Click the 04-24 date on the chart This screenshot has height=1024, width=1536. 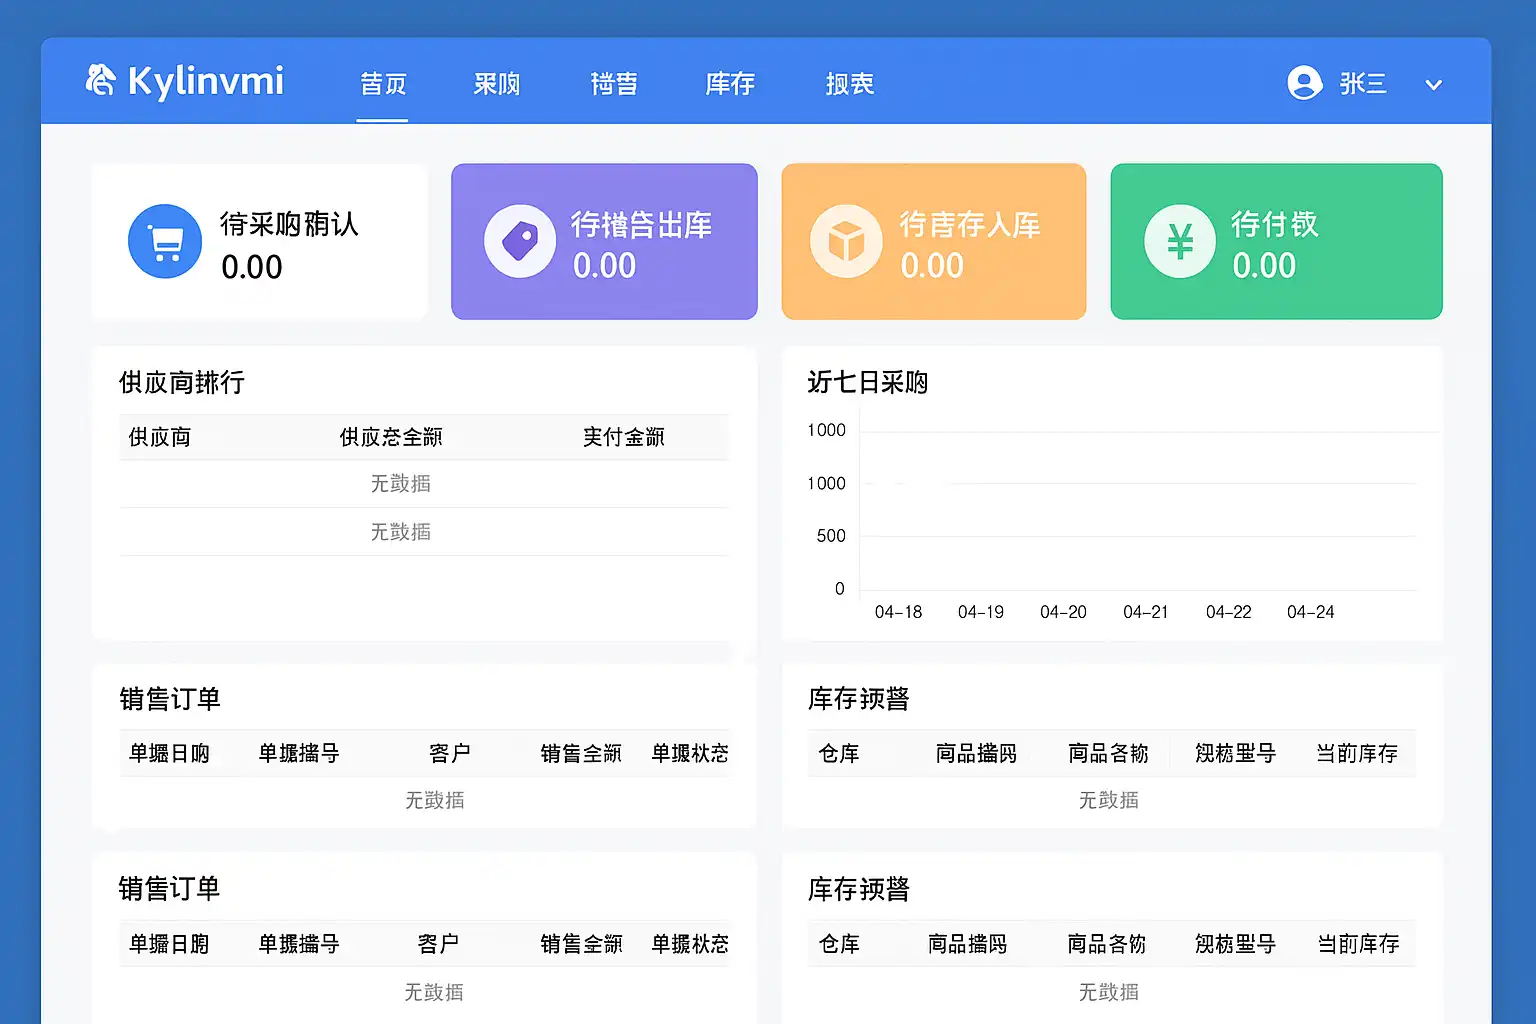[x=1311, y=612]
